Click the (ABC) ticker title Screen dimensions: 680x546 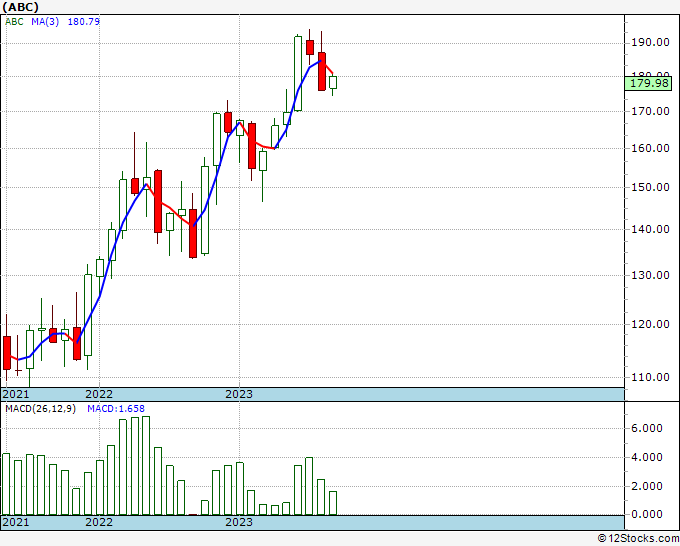[20, 7]
